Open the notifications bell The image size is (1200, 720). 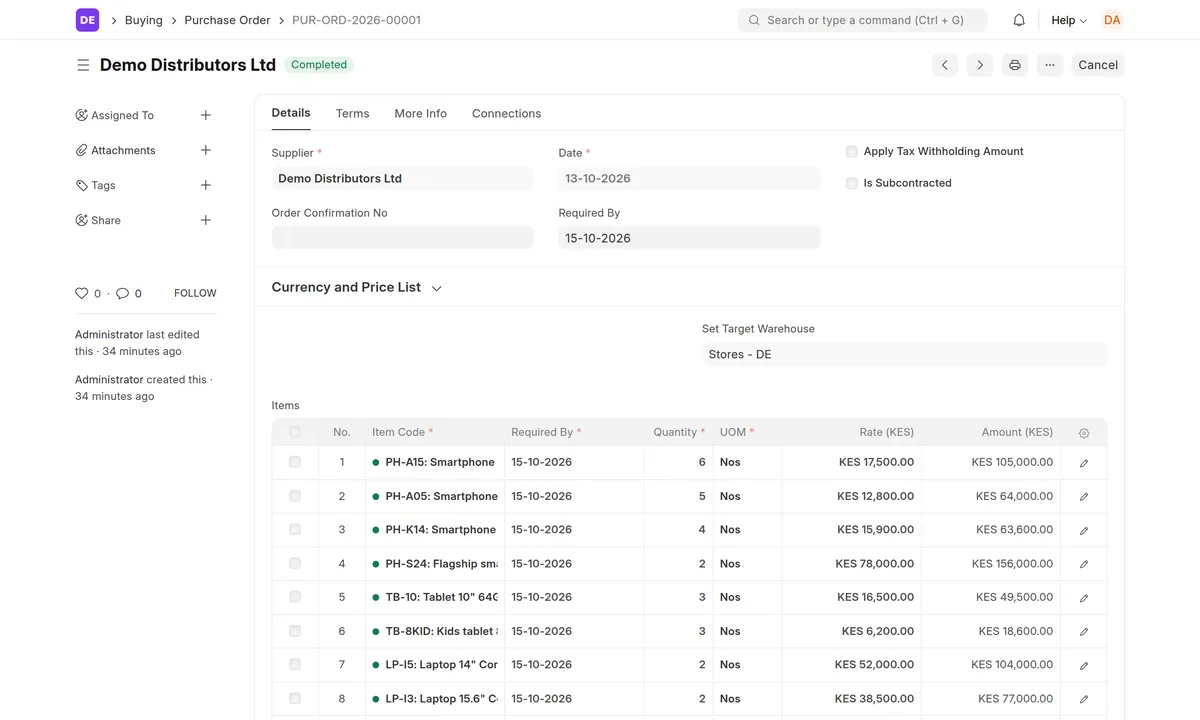[1019, 20]
